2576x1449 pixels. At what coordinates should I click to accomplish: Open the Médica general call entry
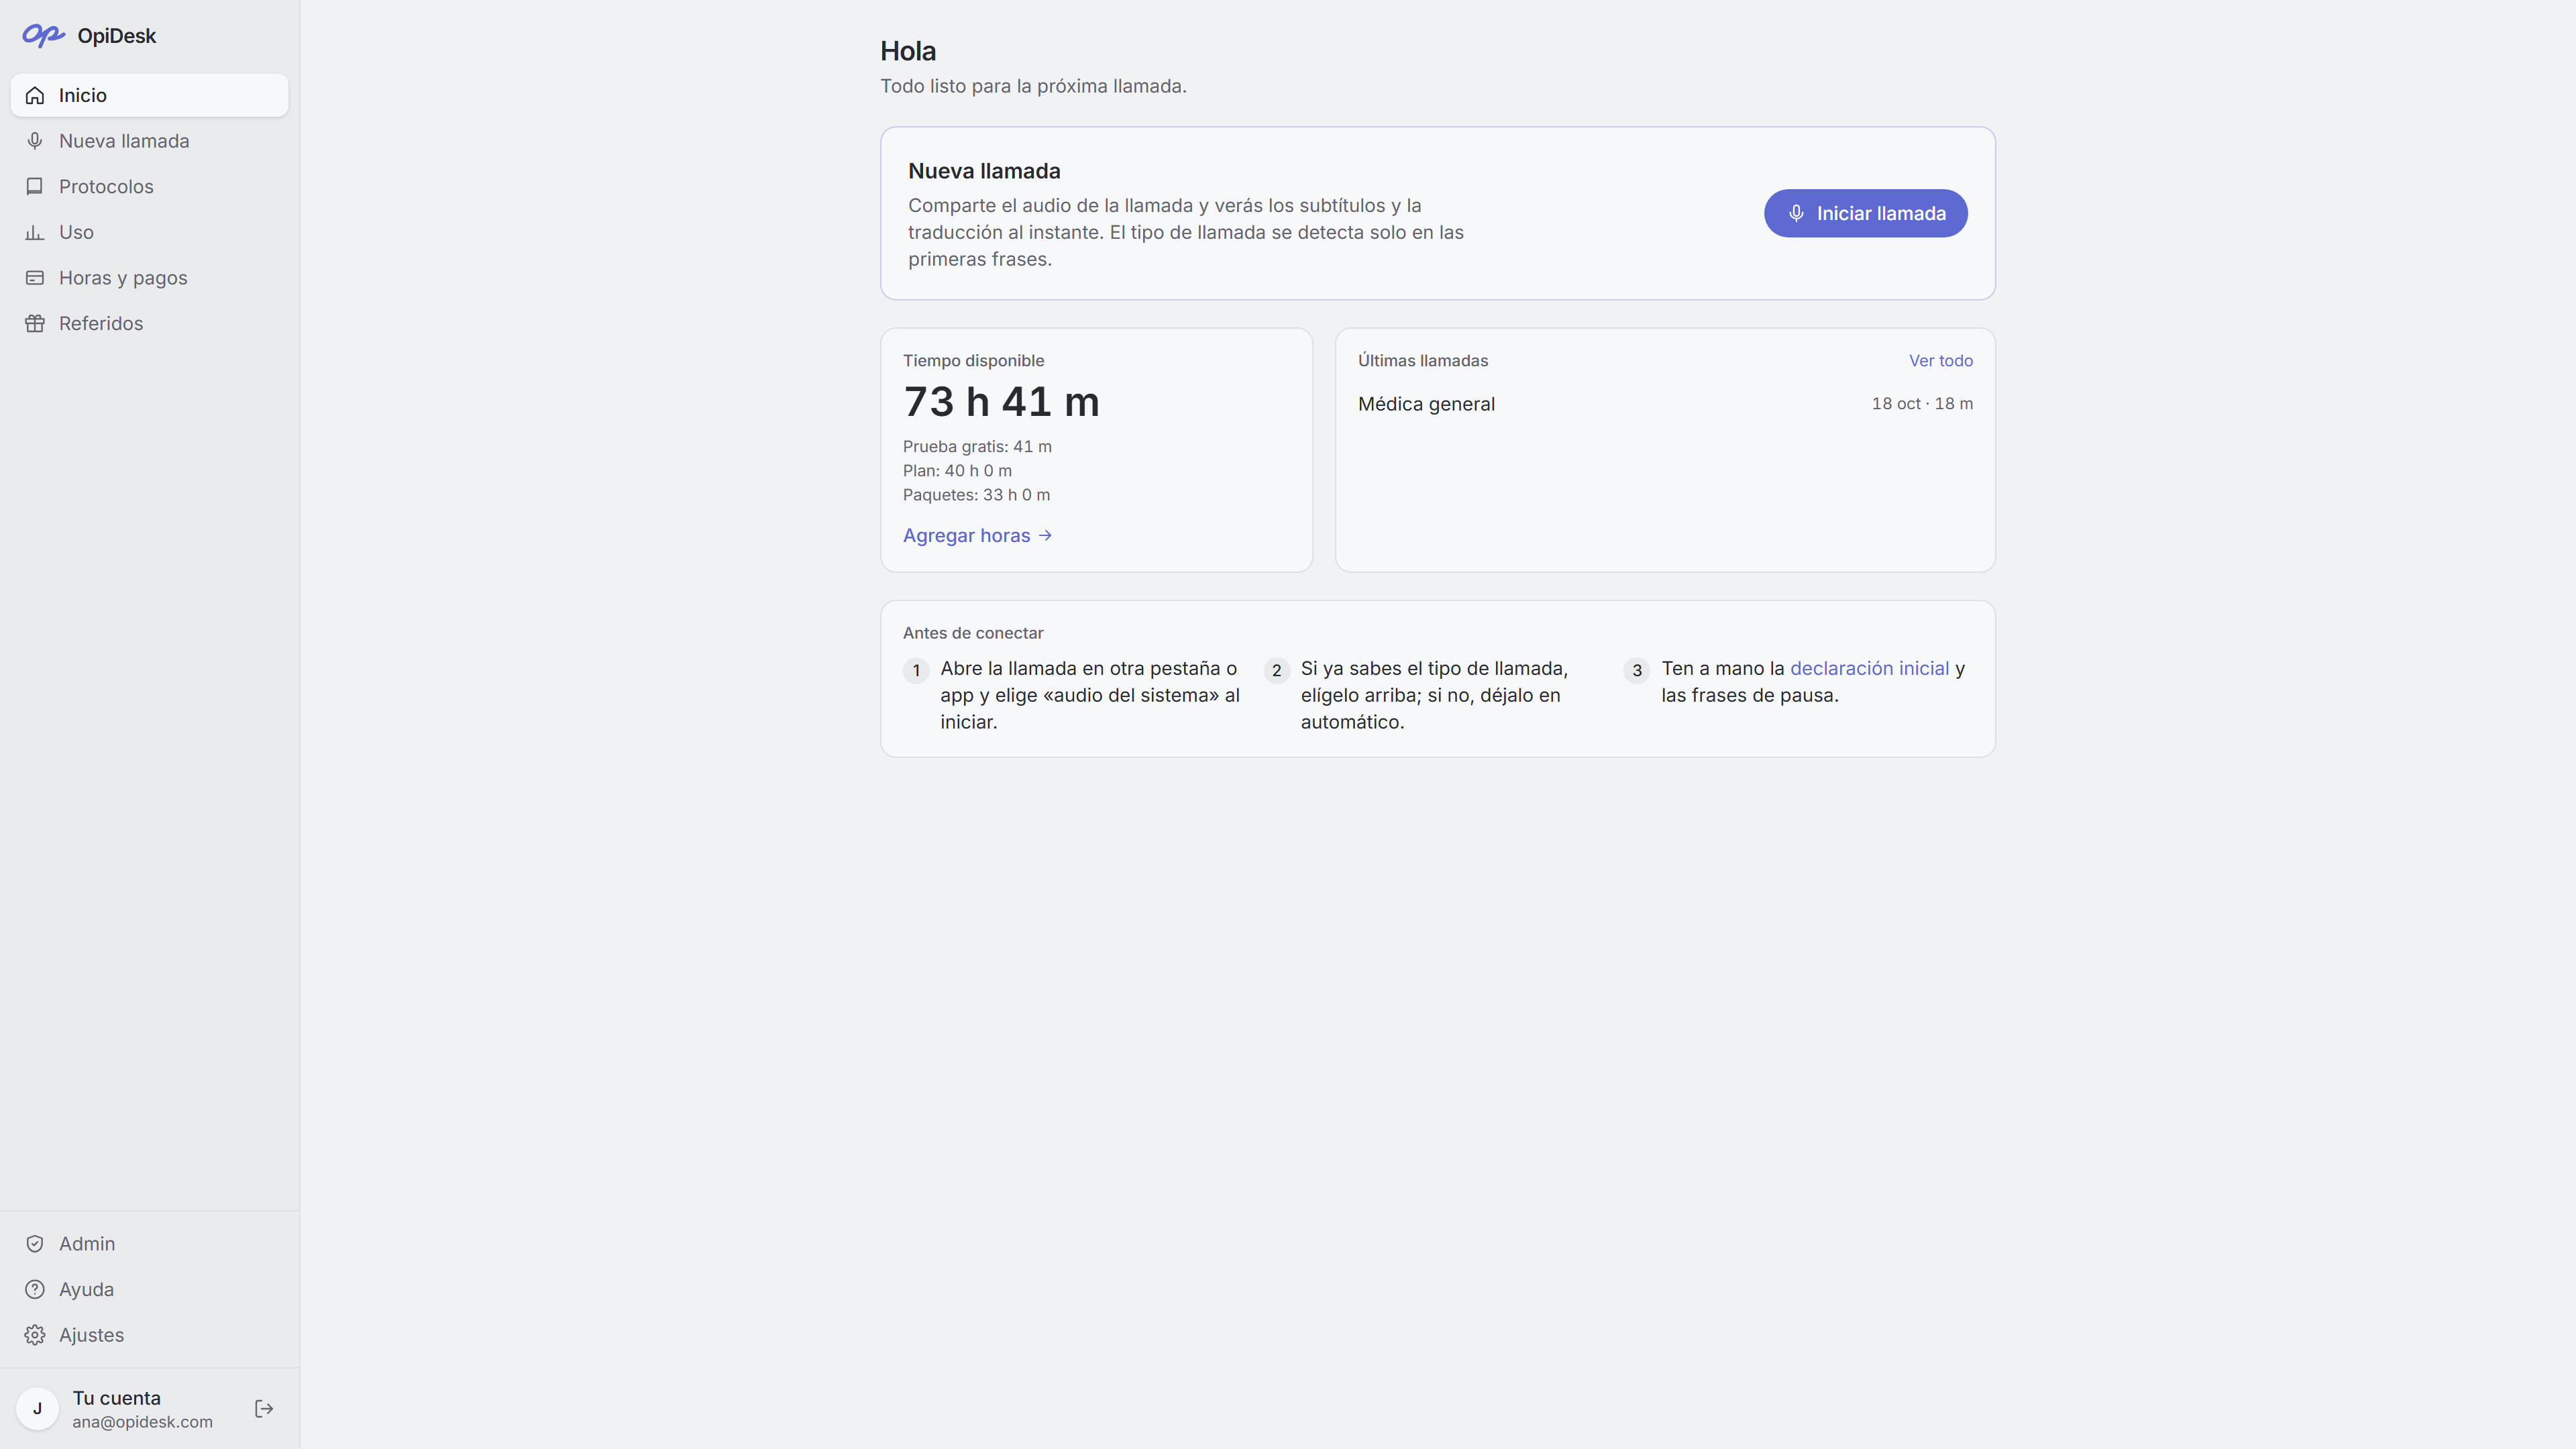coord(1665,404)
